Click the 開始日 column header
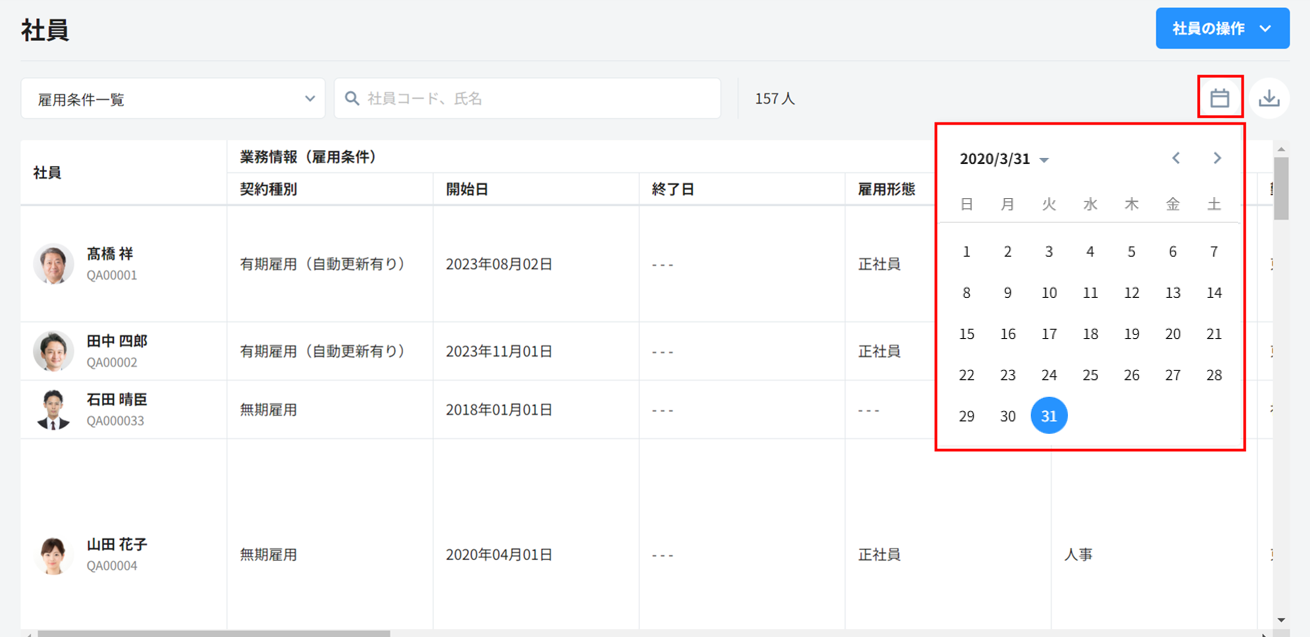This screenshot has width=1310, height=637. (467, 189)
